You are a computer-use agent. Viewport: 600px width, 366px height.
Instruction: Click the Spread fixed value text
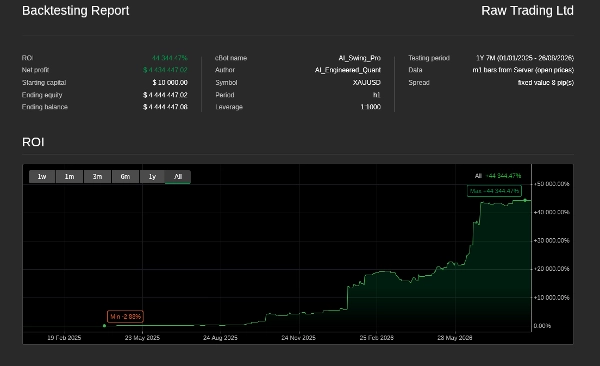[546, 82]
